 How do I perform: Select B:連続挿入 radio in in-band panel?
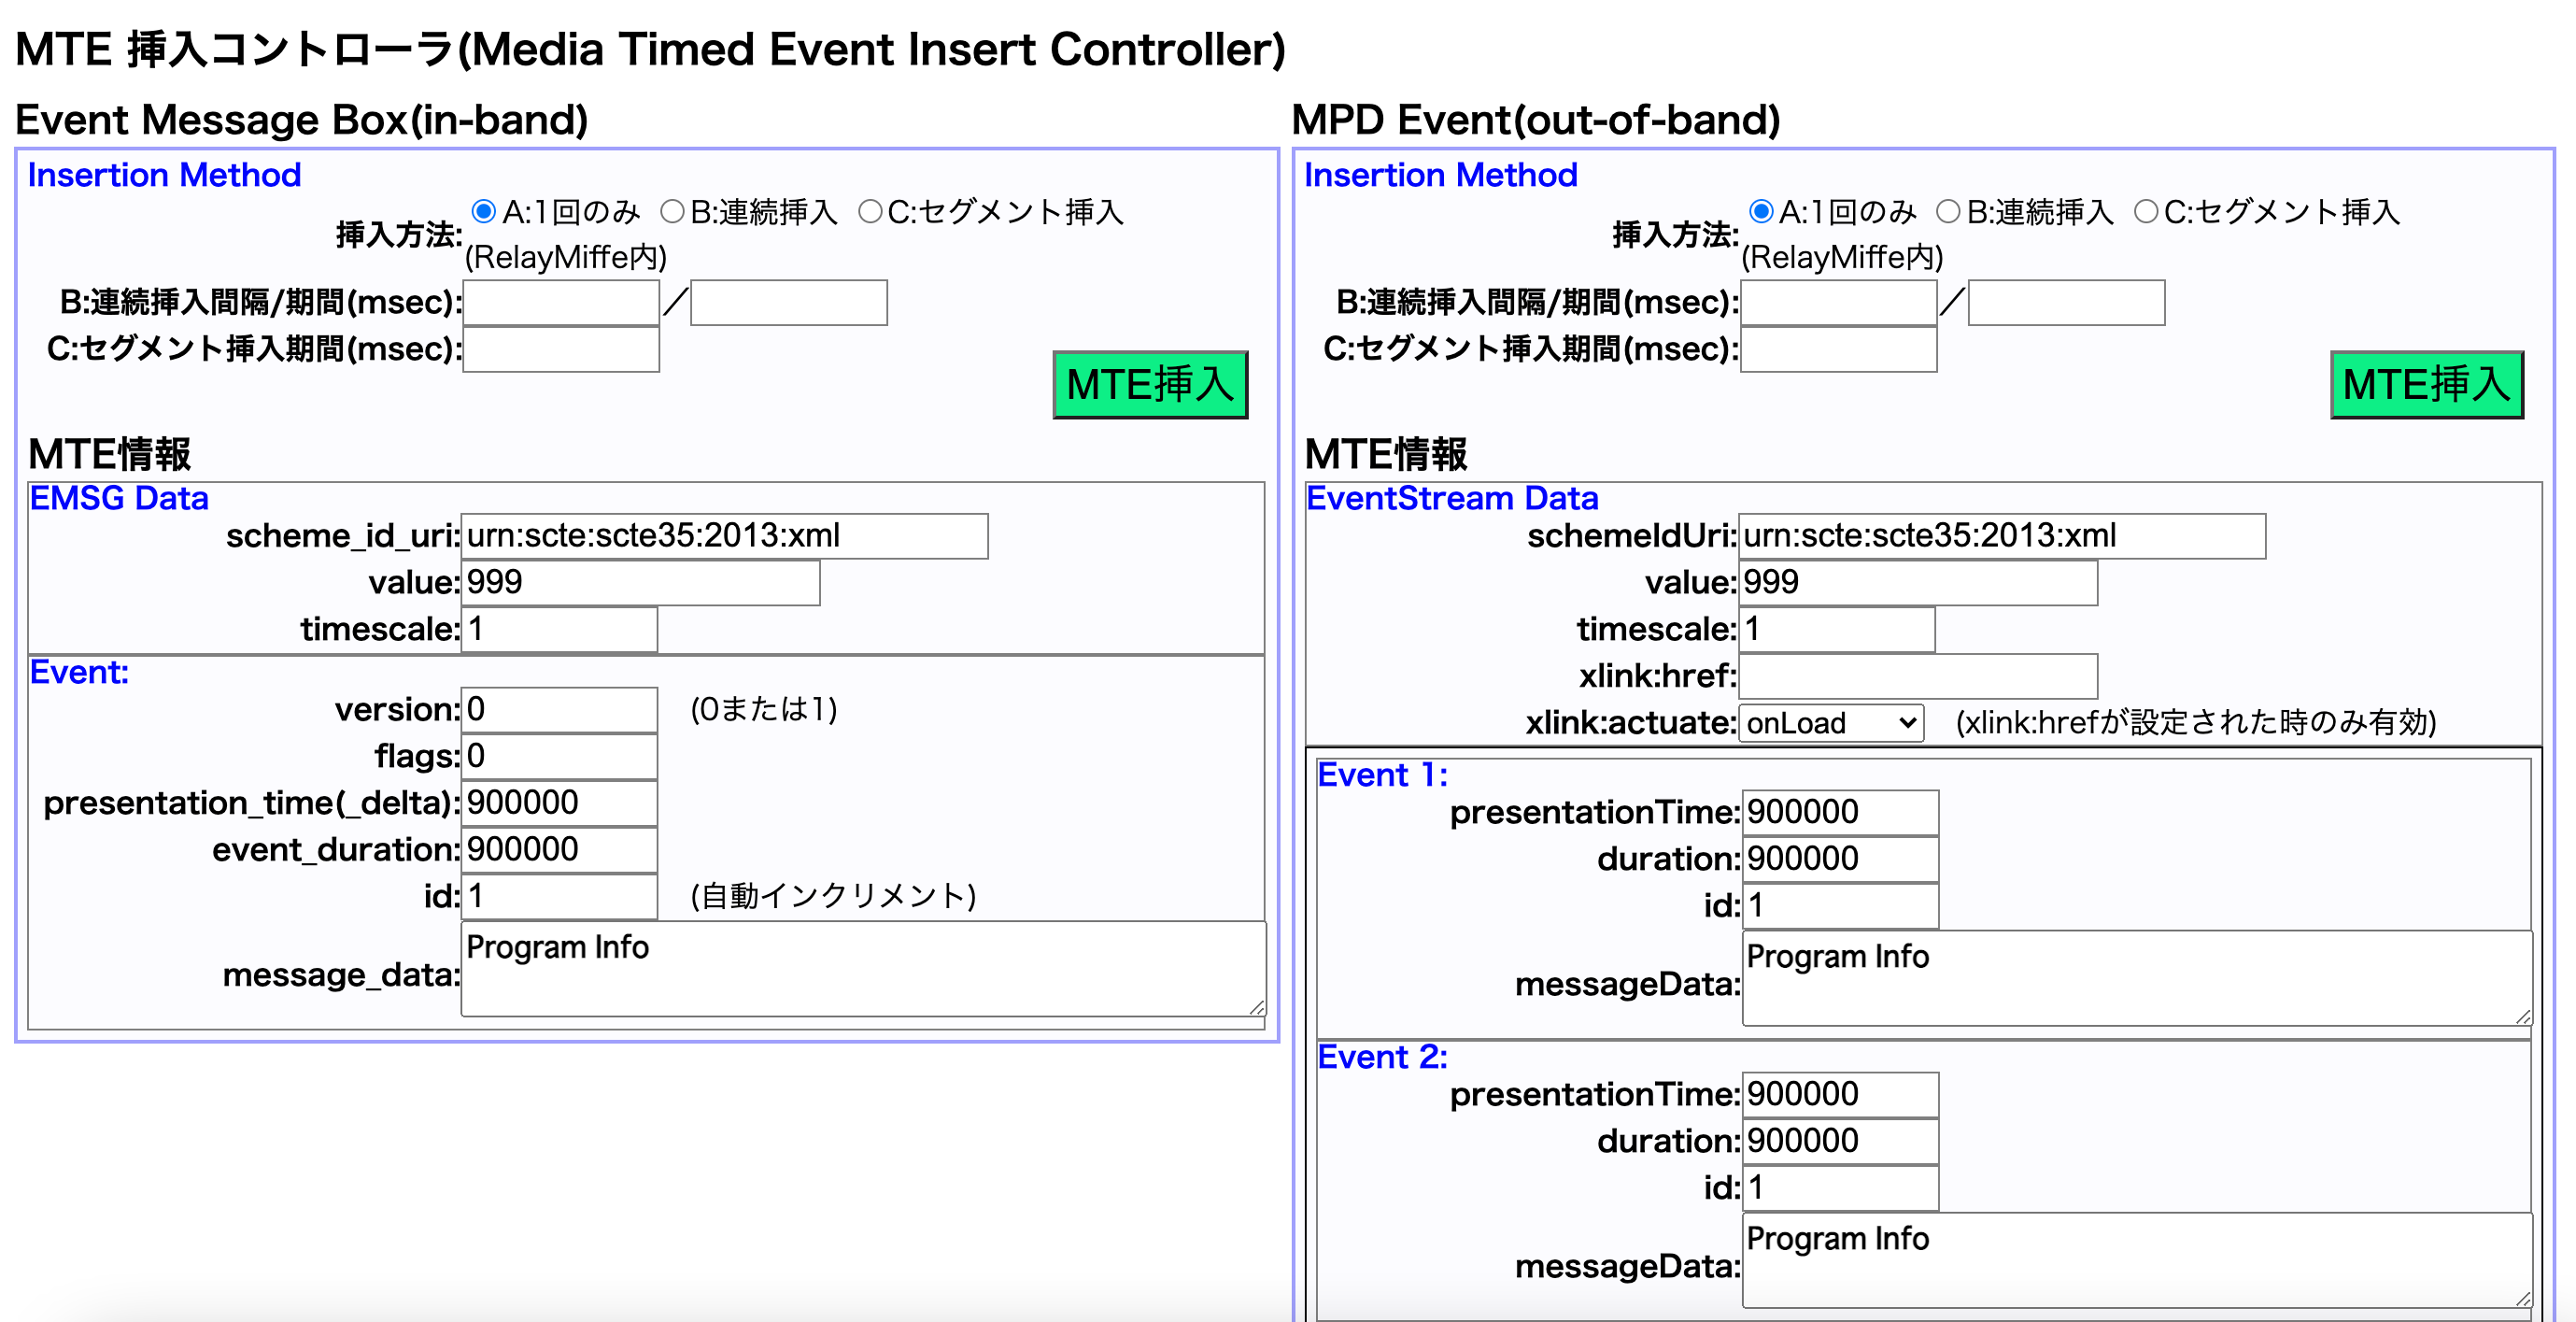[x=673, y=211]
